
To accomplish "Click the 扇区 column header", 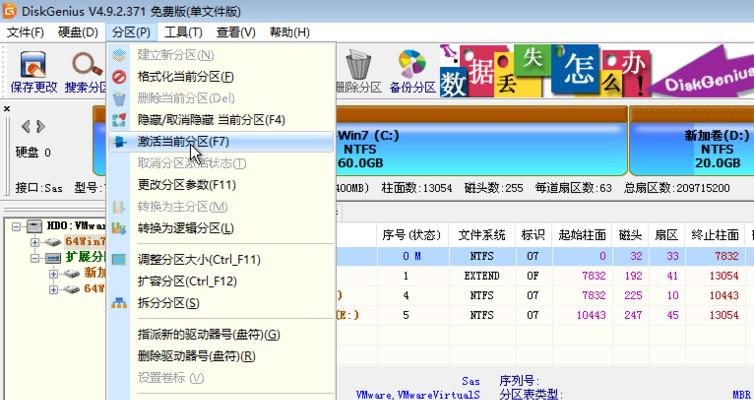I will tap(666, 235).
